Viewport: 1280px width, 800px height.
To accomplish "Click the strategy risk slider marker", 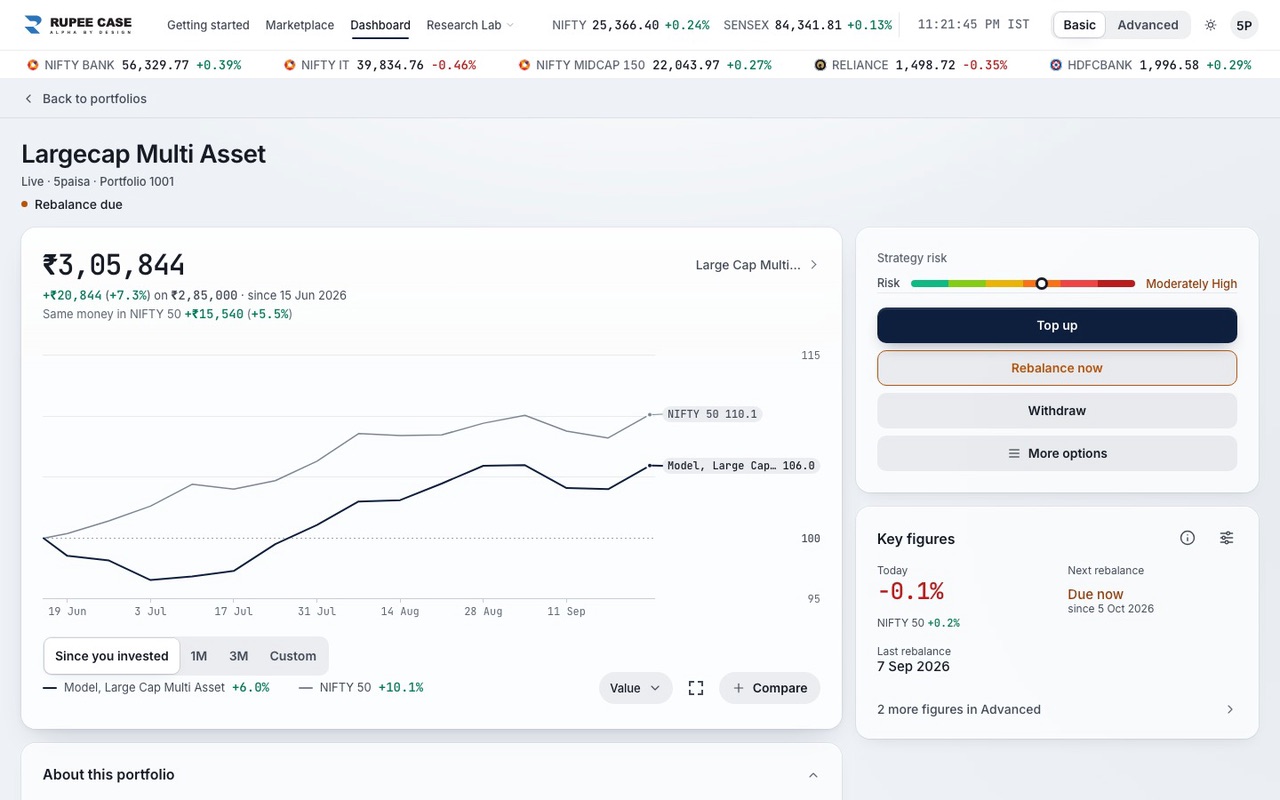I will click(1041, 284).
